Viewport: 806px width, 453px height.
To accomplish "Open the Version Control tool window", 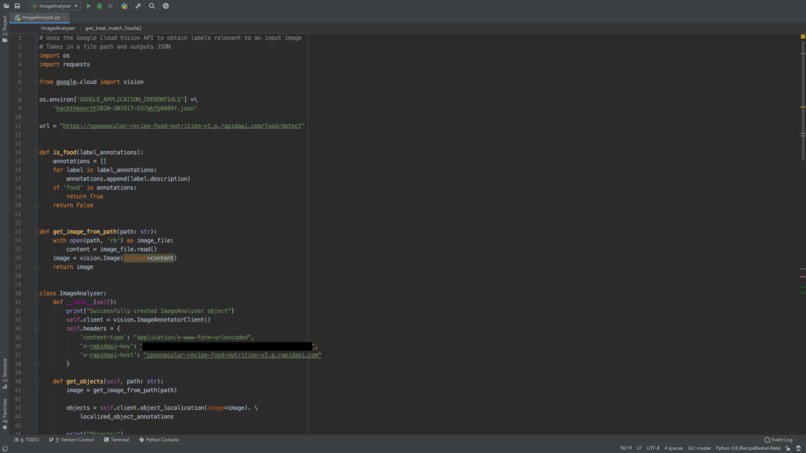I will point(71,440).
